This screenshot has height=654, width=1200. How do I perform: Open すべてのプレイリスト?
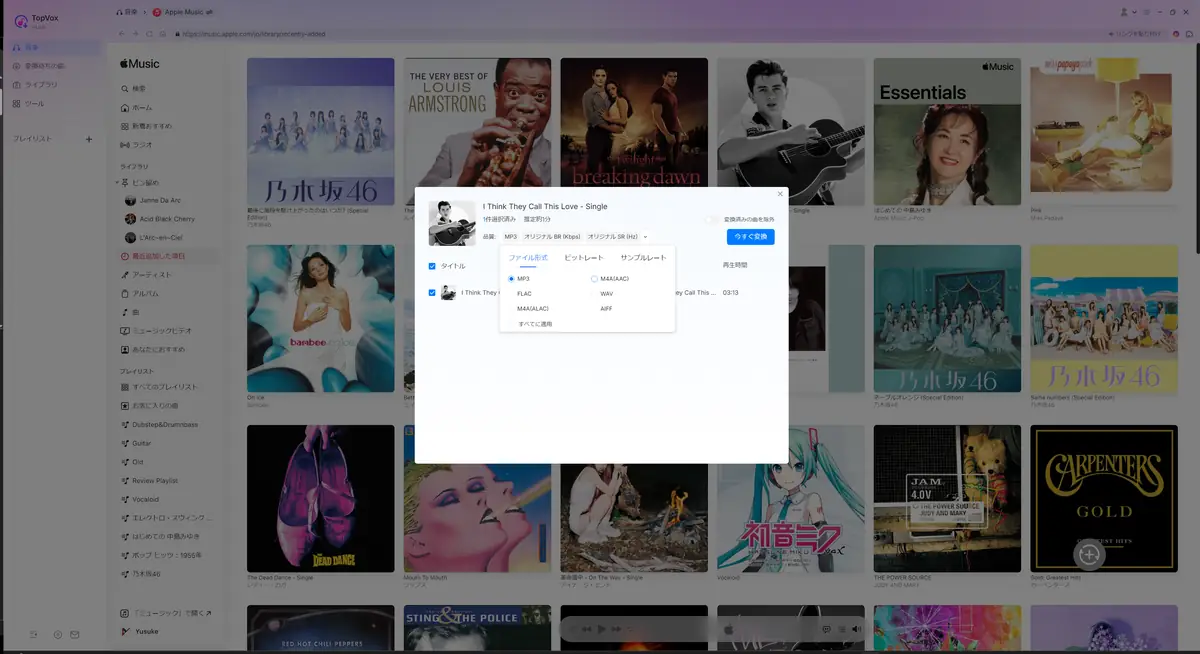click(x=159, y=387)
